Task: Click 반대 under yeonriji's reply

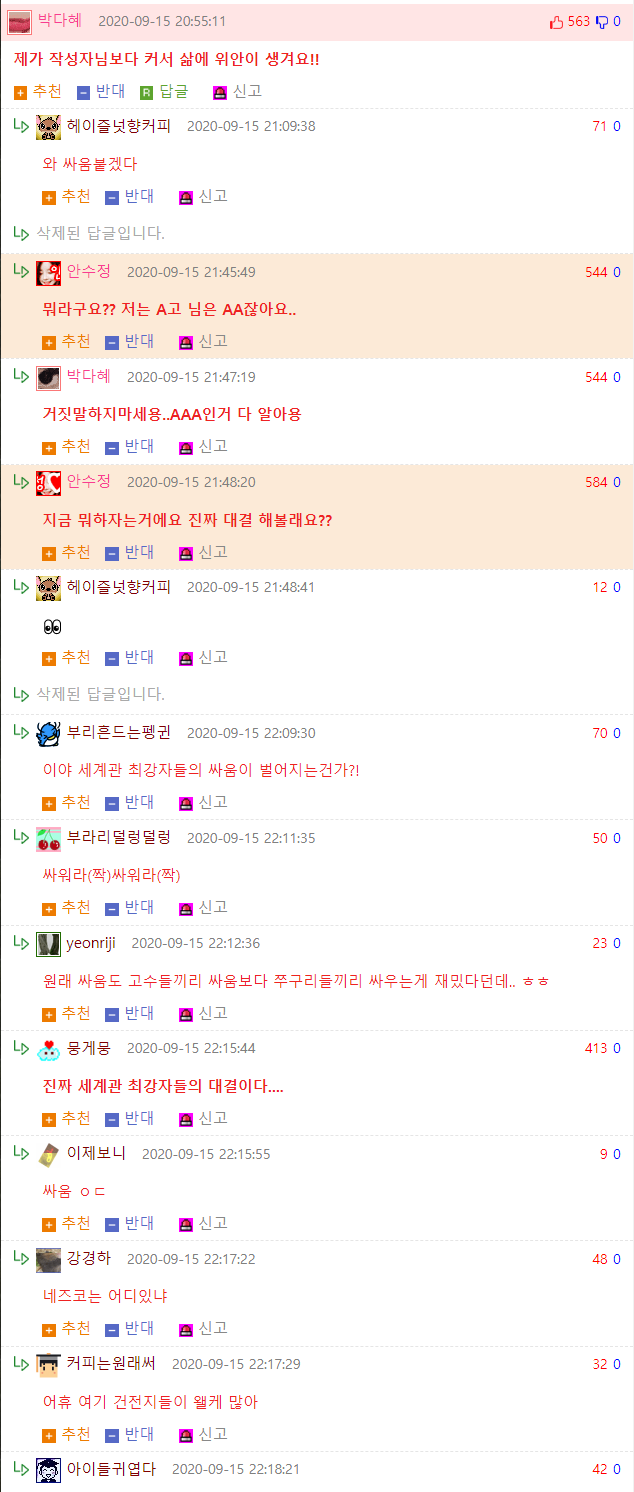Action: tap(130, 1013)
